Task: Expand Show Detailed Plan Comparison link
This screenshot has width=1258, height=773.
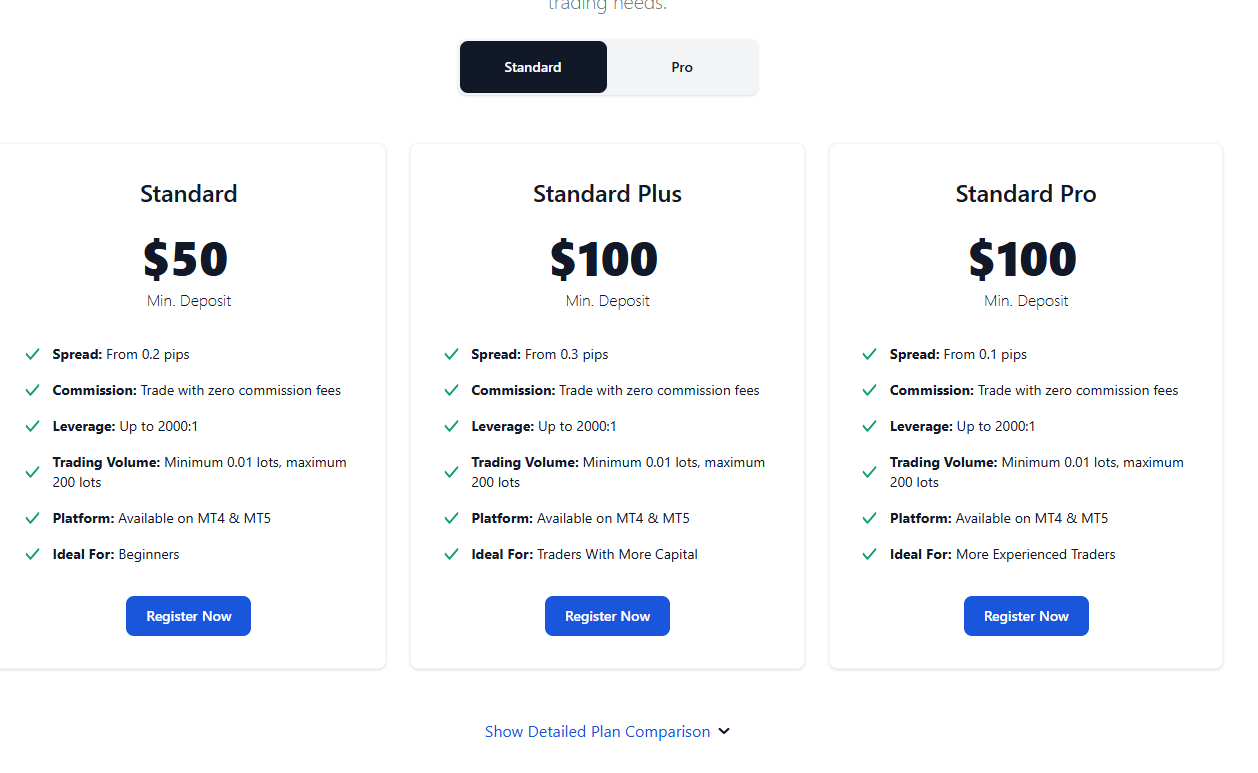Action: (597, 732)
